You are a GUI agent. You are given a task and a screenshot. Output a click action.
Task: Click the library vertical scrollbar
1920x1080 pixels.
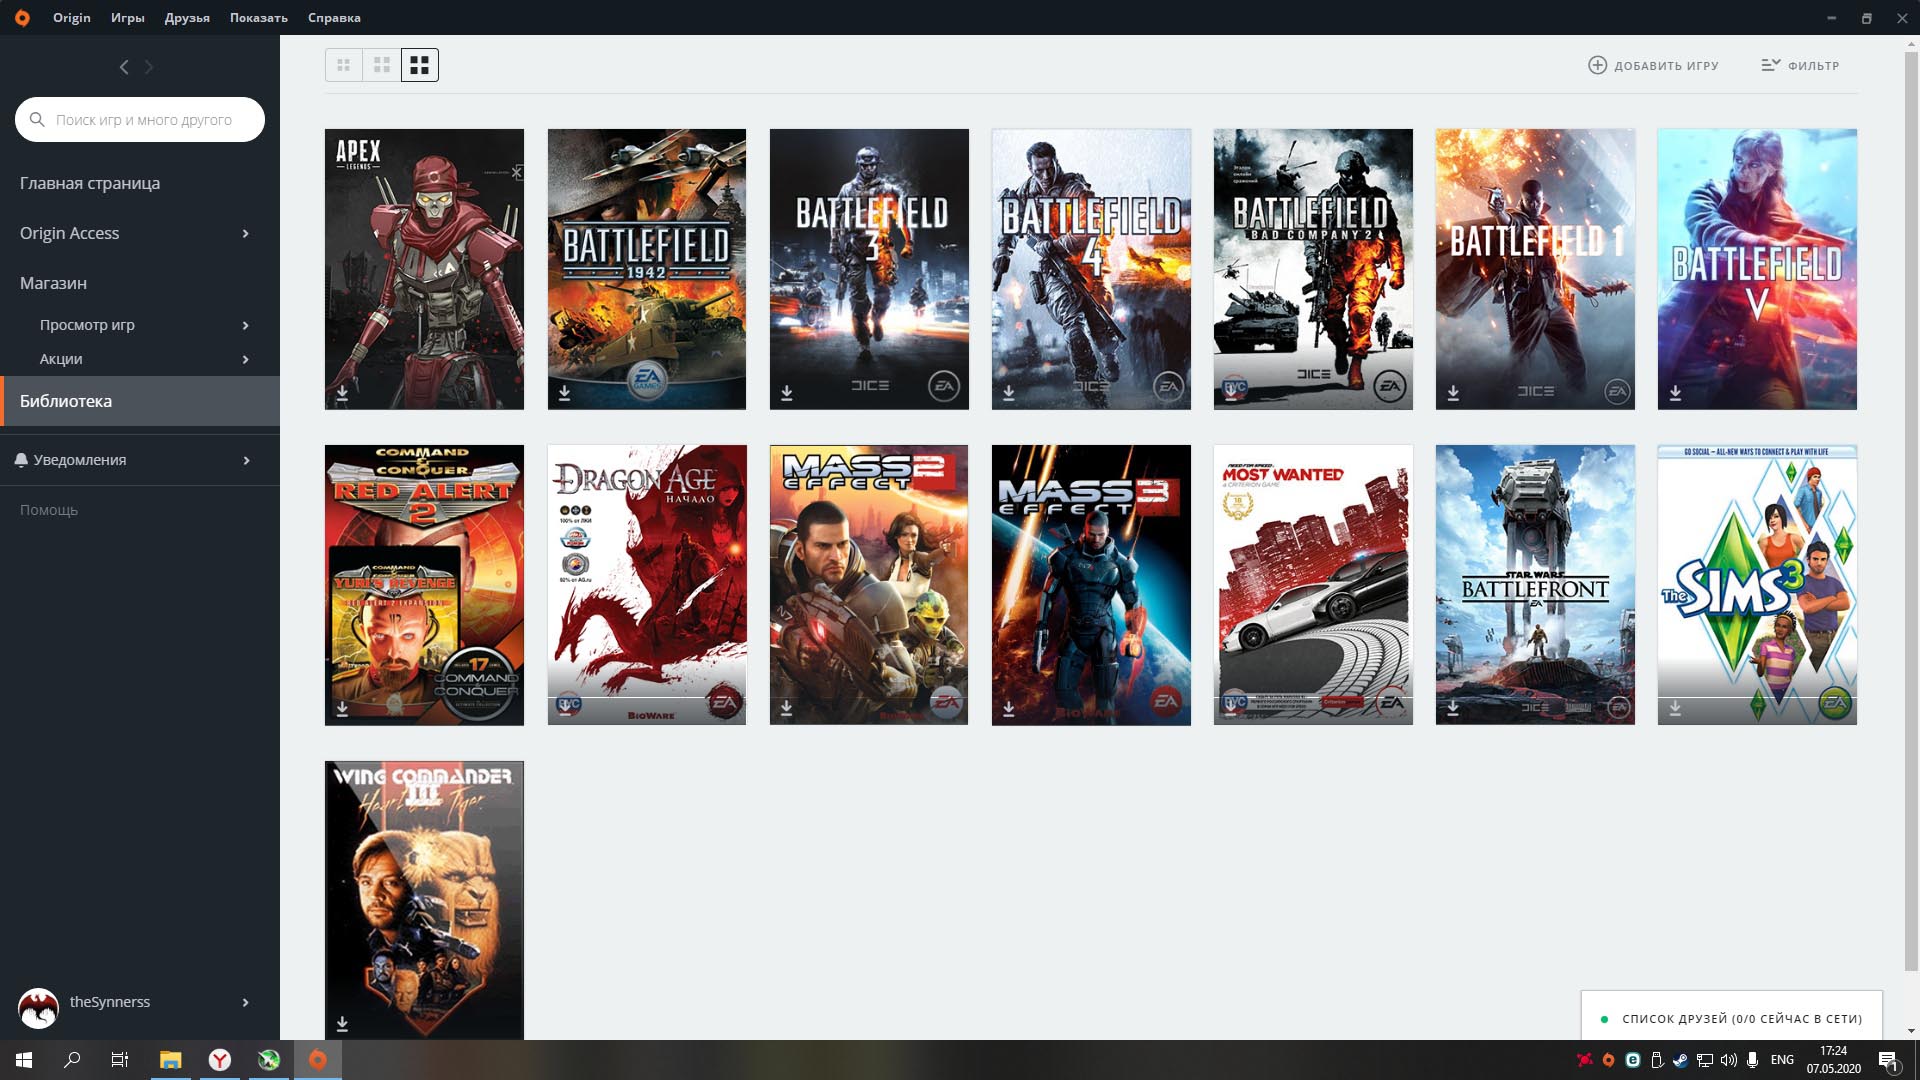(x=1911, y=510)
